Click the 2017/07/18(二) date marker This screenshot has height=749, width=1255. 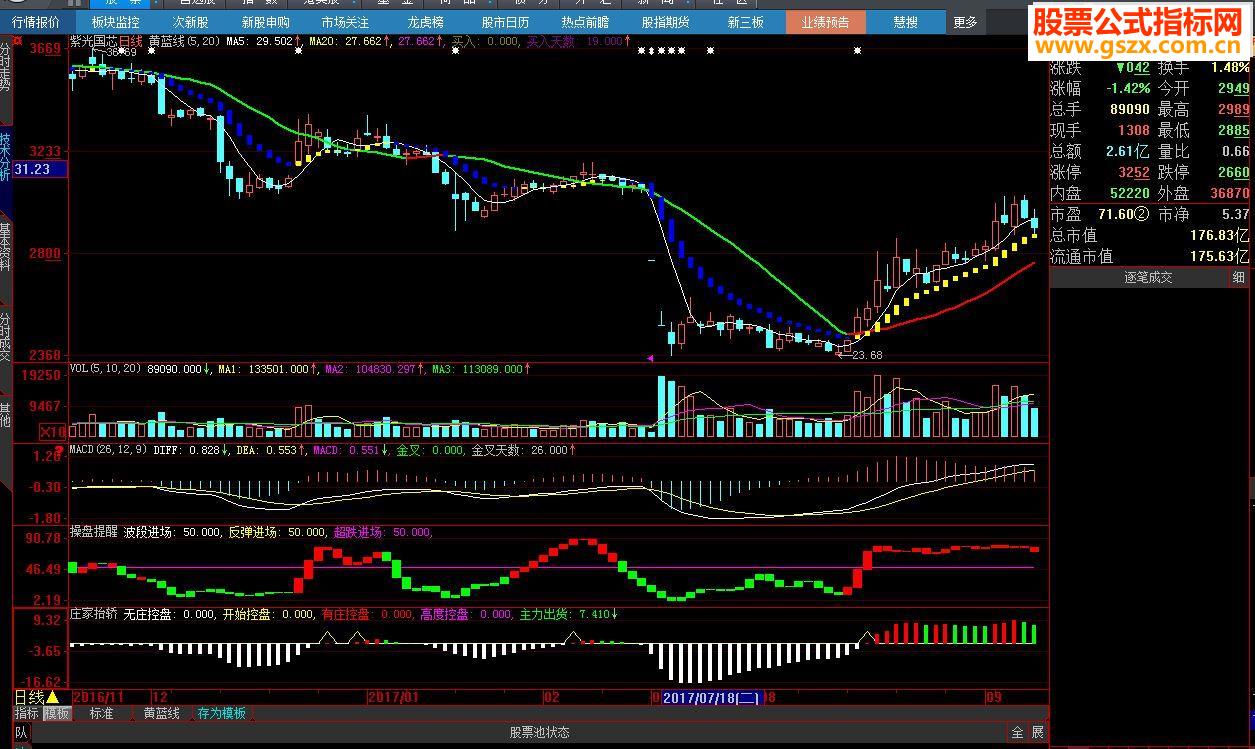pyautogui.click(x=713, y=697)
